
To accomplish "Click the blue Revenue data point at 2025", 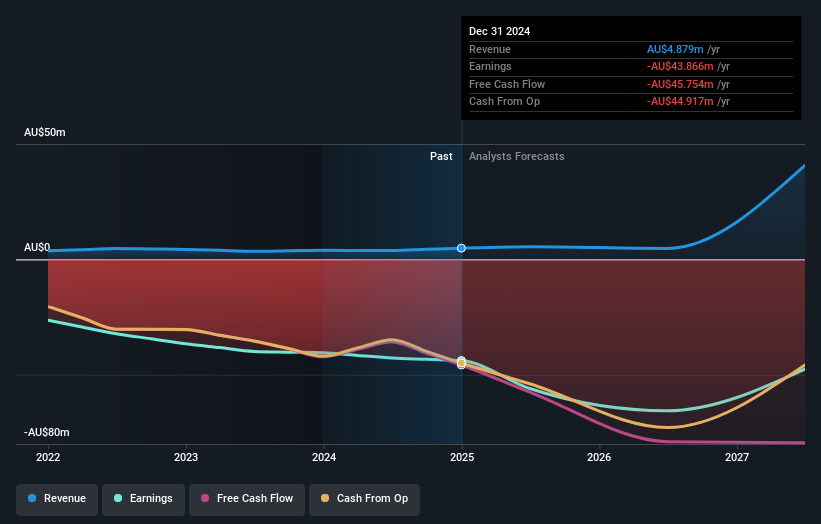I will point(461,248).
